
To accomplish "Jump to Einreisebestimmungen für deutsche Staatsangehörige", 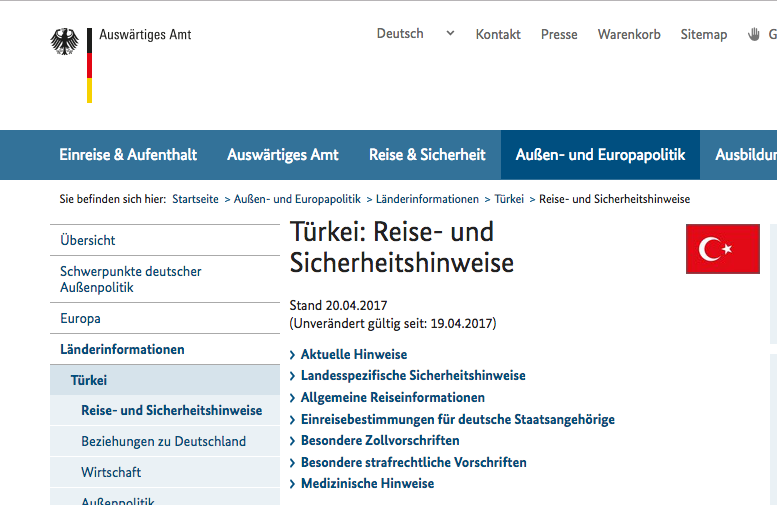I will click(x=458, y=419).
